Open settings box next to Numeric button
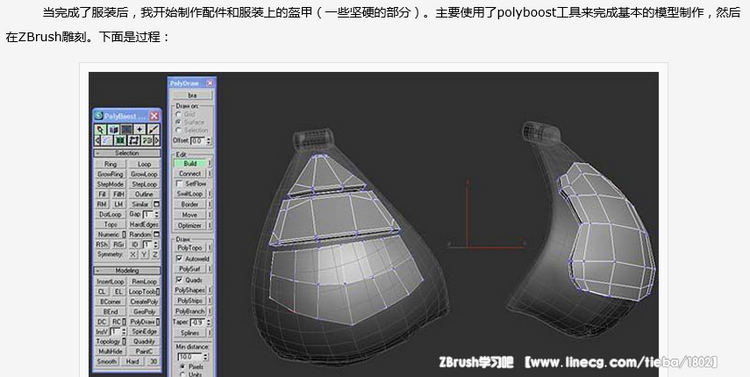Image resolution: width=750 pixels, height=377 pixels. (124, 234)
